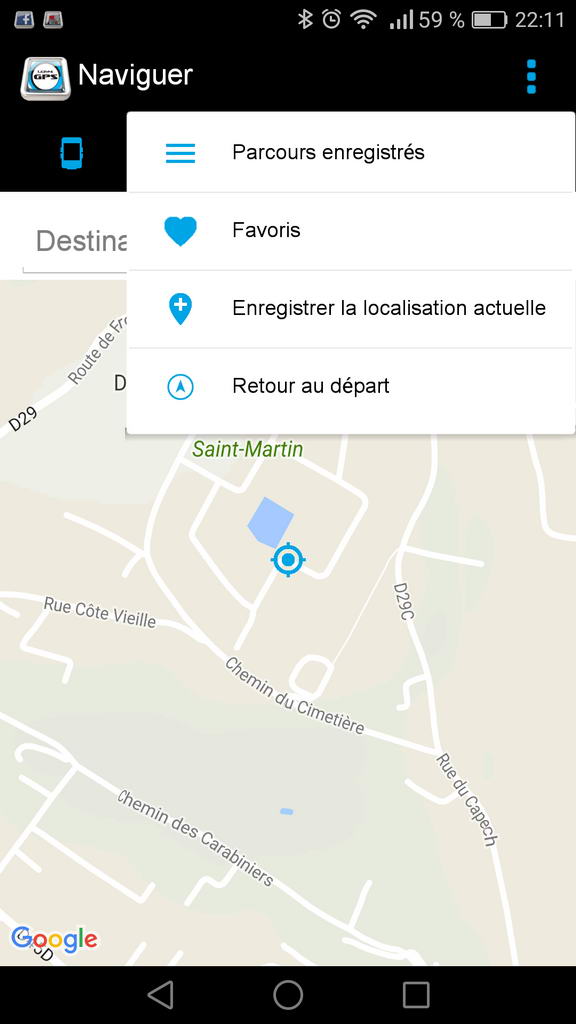Choose Retour au départ option
Image resolution: width=576 pixels, height=1024 pixels.
351,387
